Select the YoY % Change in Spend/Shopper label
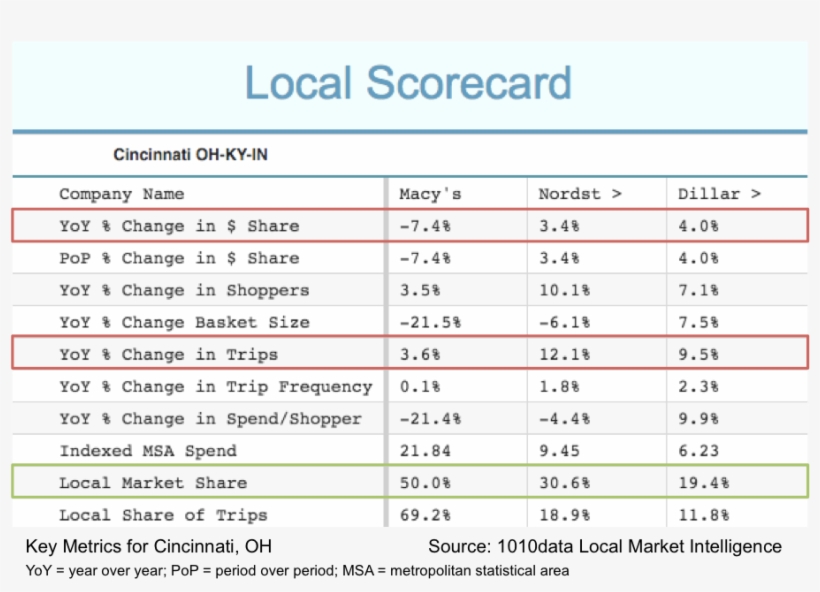 click(x=210, y=418)
